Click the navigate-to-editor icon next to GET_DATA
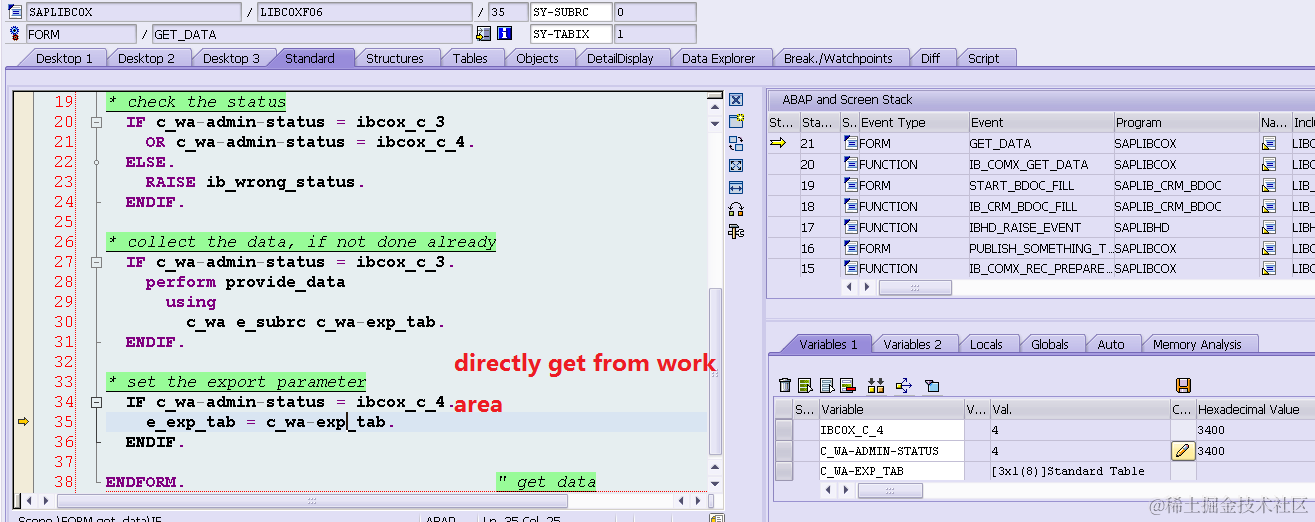1315x522 pixels. coord(484,34)
